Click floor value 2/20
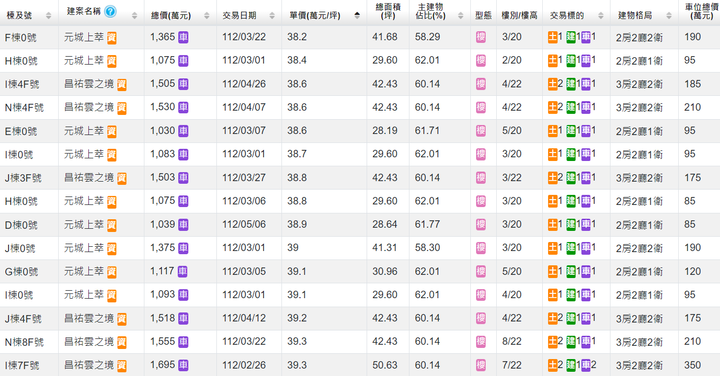 (x=512, y=61)
